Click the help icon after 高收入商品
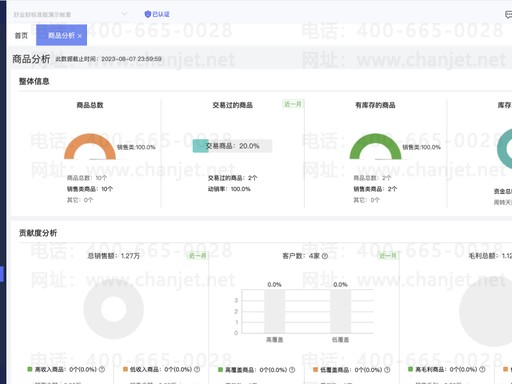The height and width of the screenshot is (384, 512). click(102, 369)
